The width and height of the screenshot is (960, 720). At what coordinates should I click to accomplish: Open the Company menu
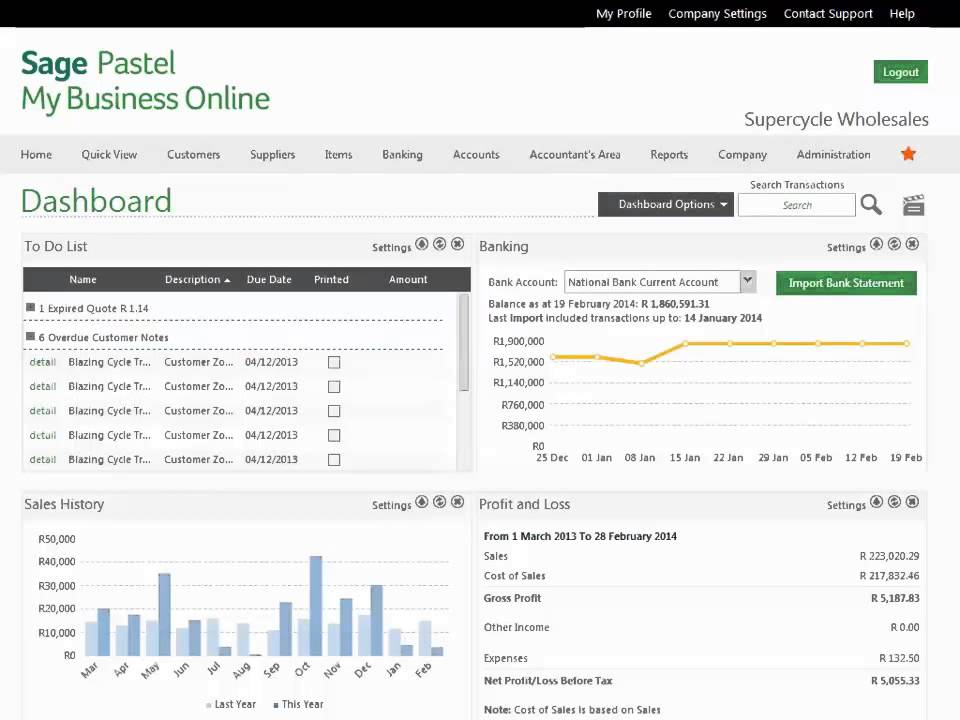[x=742, y=154]
